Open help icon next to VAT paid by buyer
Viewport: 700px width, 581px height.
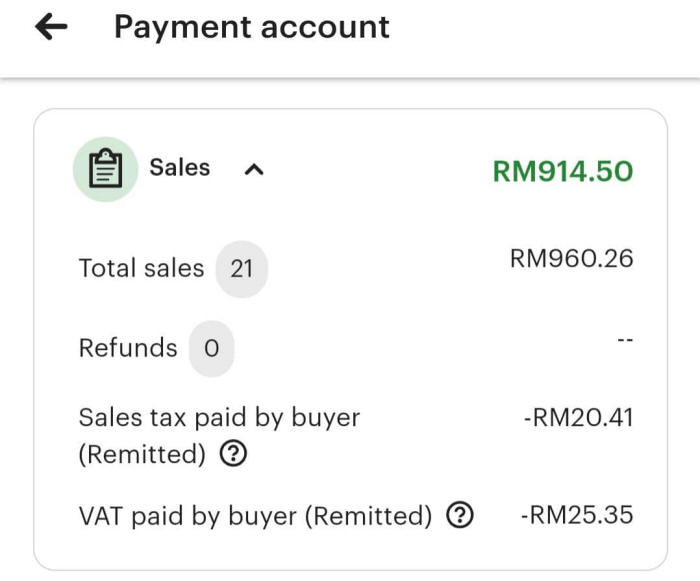pos(459,516)
